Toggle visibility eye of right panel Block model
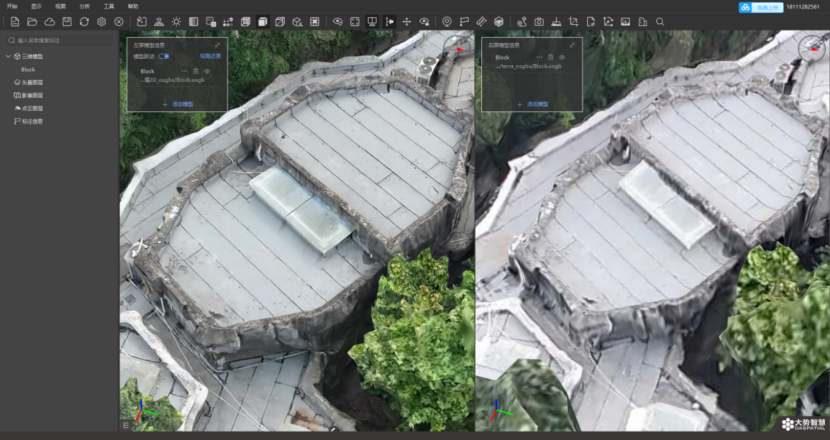 [562, 58]
